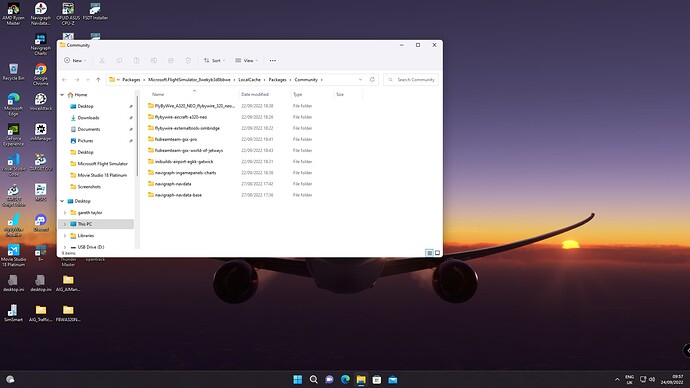Open the Windows Start menu
Viewport: 690px width, 388px height.
[298, 379]
